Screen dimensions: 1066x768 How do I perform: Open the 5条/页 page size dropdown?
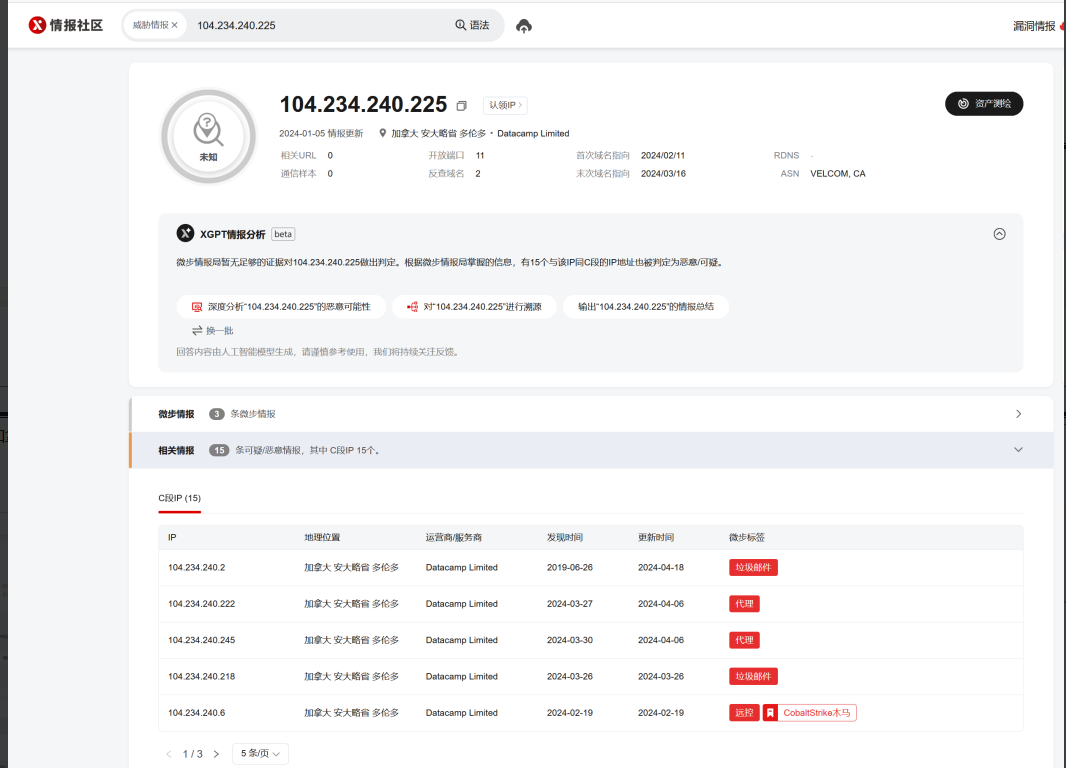click(260, 754)
